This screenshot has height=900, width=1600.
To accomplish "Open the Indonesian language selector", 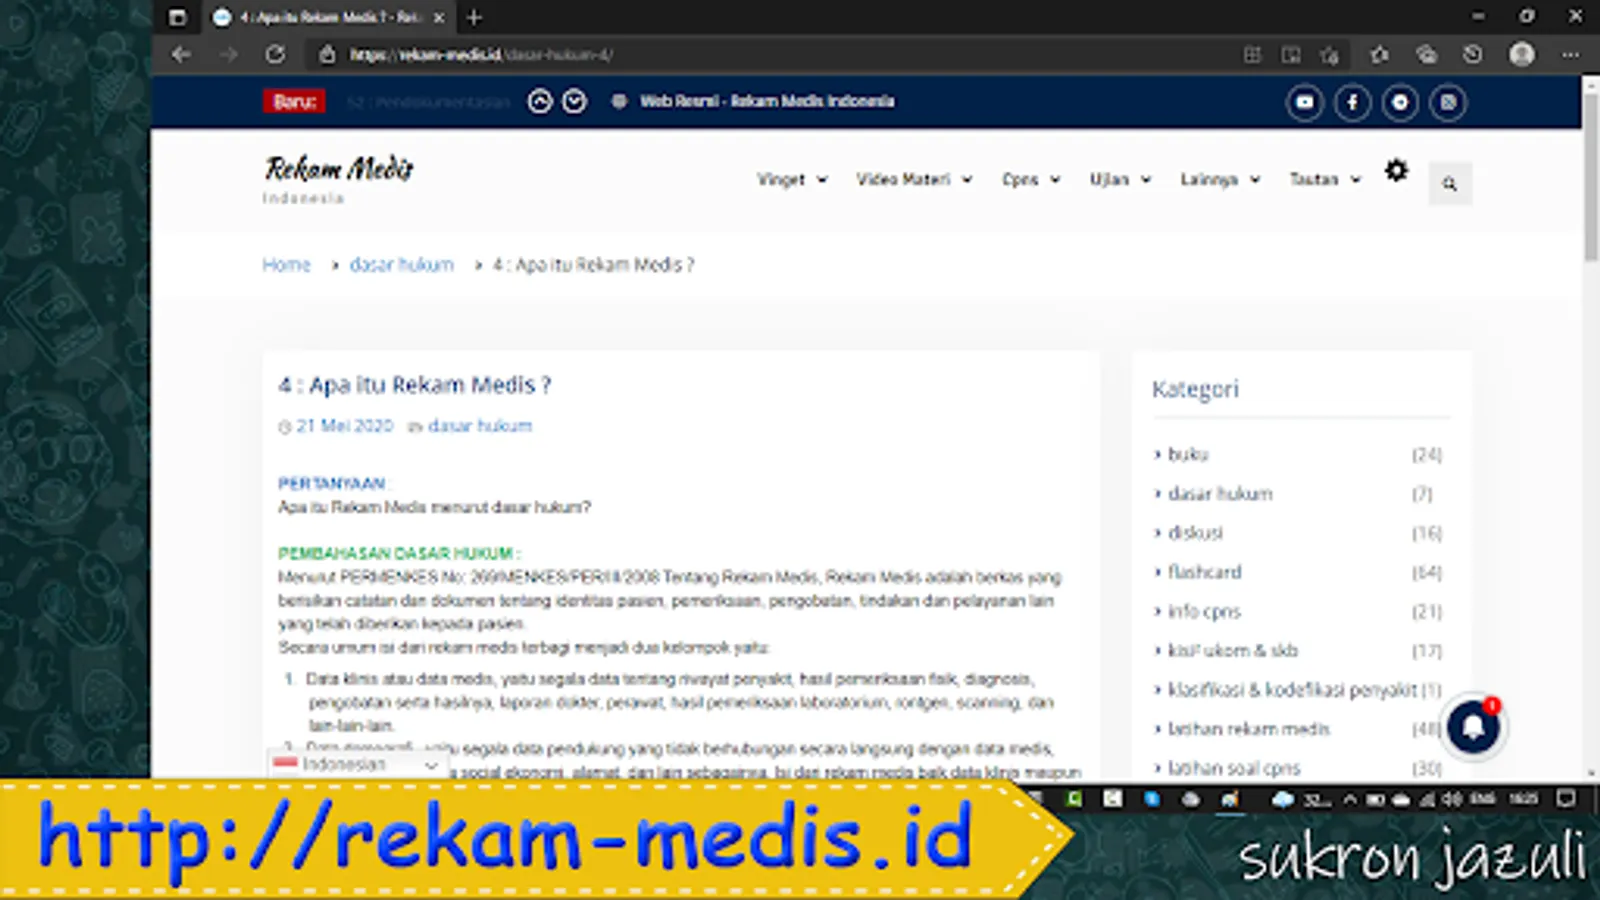I will coord(356,764).
